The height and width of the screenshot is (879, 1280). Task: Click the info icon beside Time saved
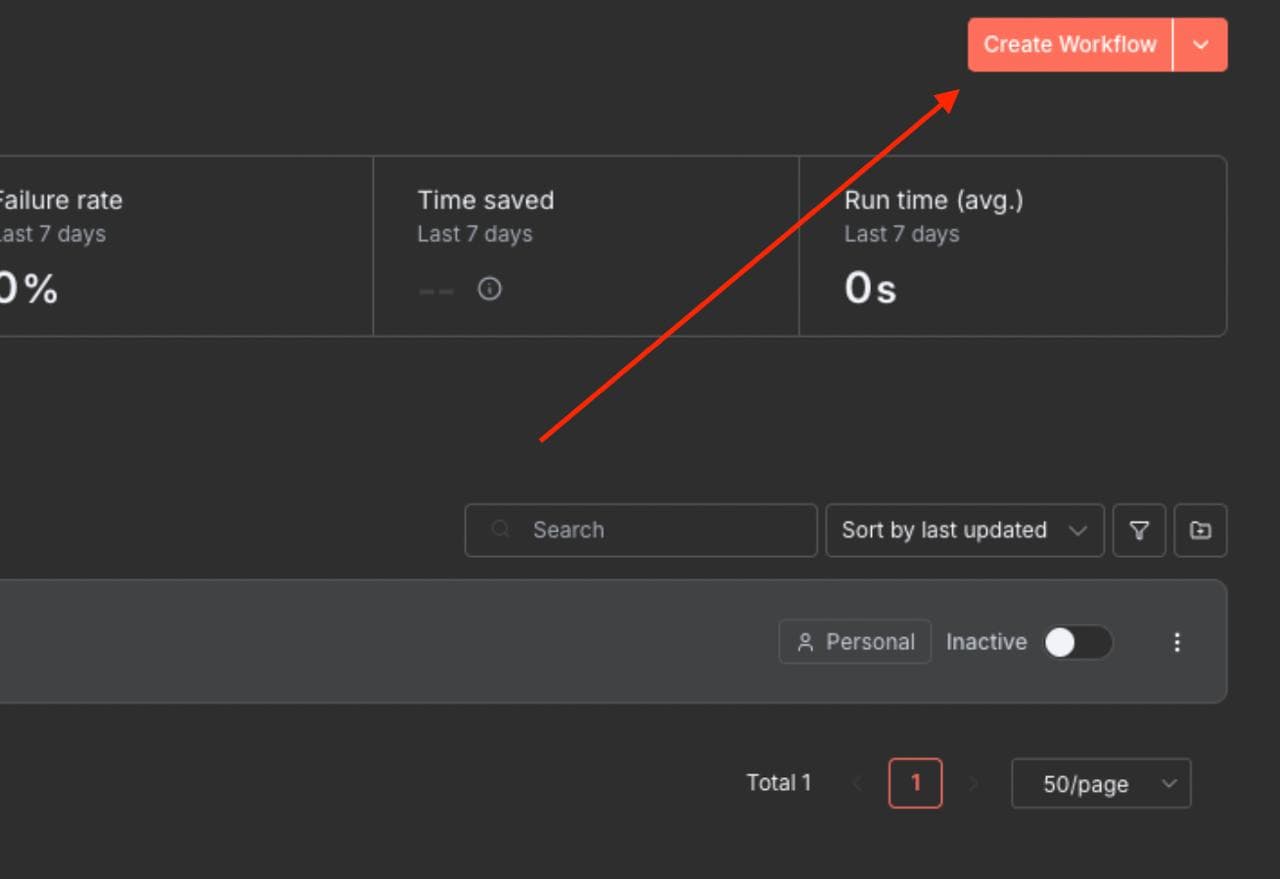point(489,289)
